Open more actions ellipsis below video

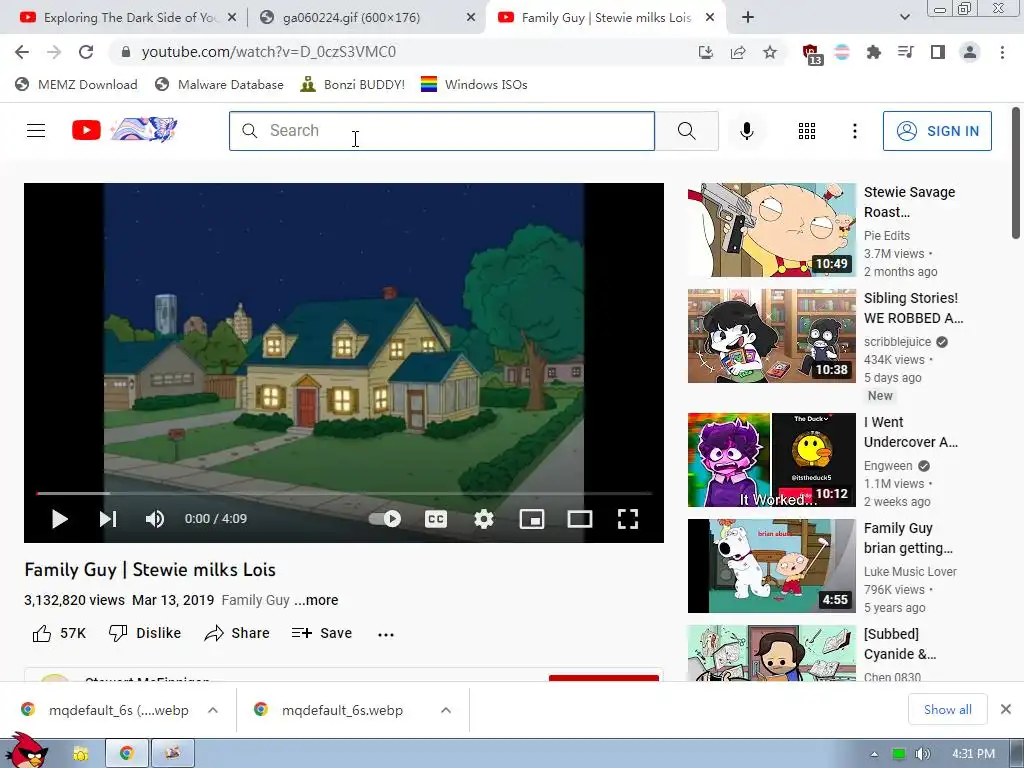point(386,634)
